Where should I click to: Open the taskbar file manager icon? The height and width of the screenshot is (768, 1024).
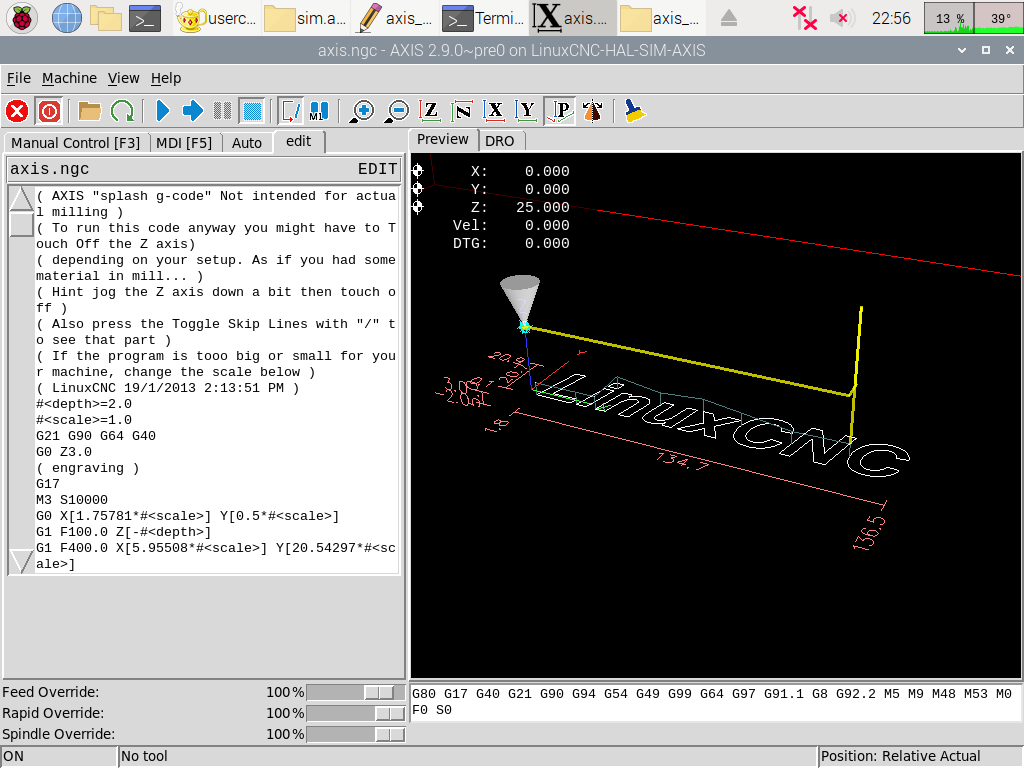click(x=106, y=18)
